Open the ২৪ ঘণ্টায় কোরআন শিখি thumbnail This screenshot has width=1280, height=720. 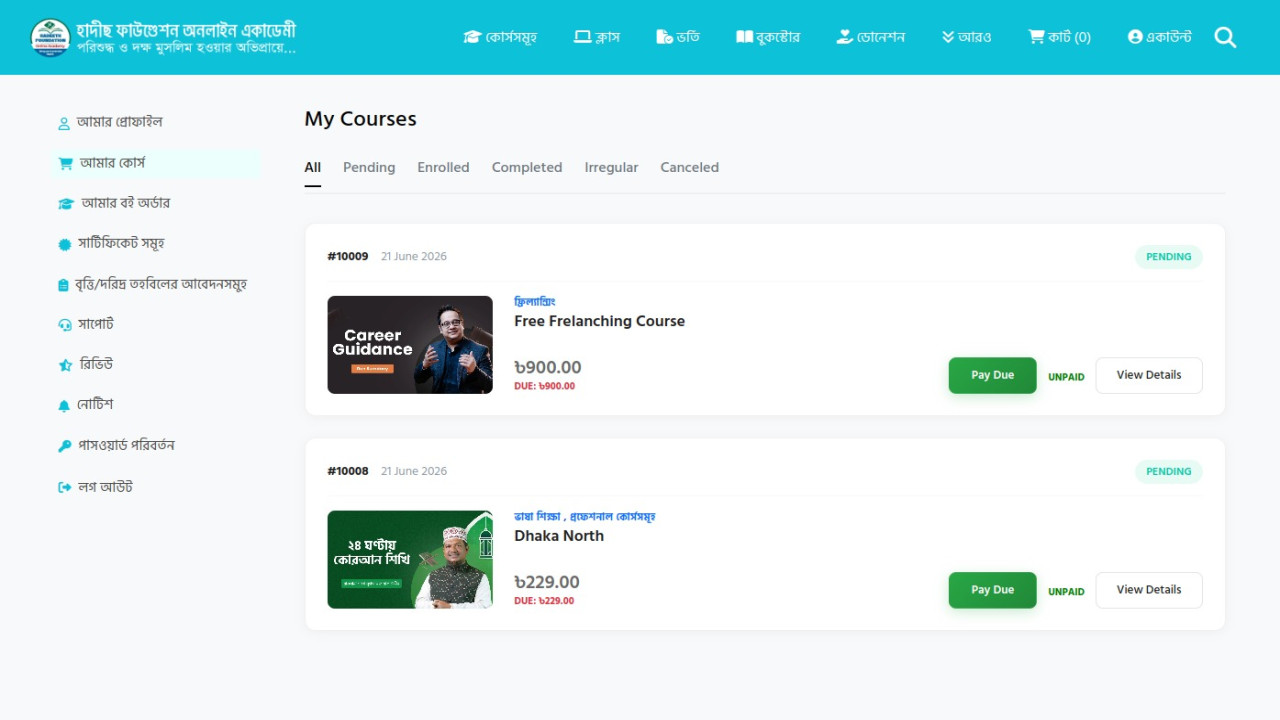pyautogui.click(x=410, y=560)
